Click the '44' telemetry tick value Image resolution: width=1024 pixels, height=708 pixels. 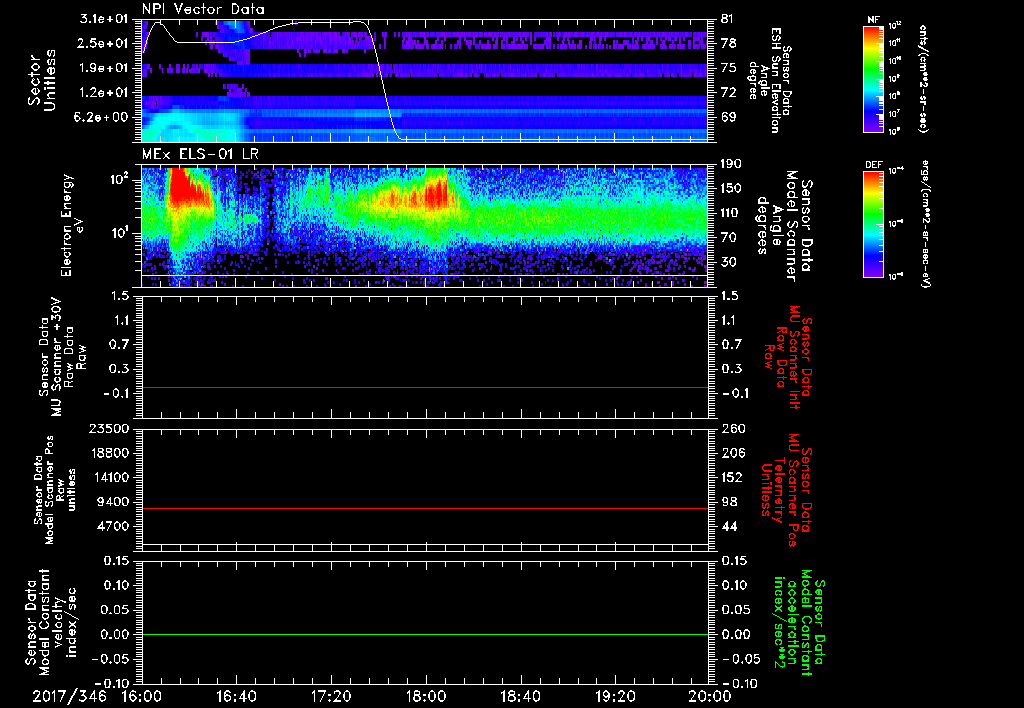point(729,526)
